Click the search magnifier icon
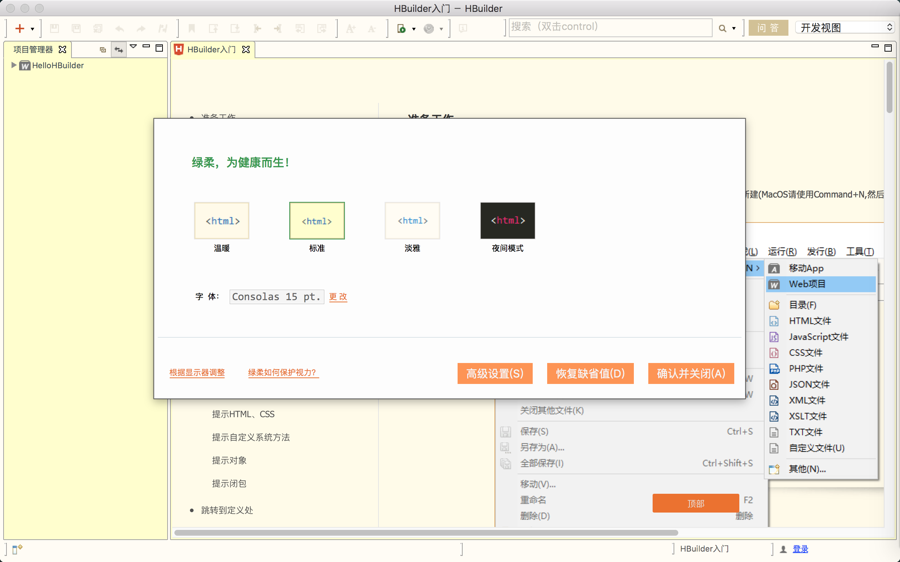This screenshot has width=900, height=562. (722, 28)
